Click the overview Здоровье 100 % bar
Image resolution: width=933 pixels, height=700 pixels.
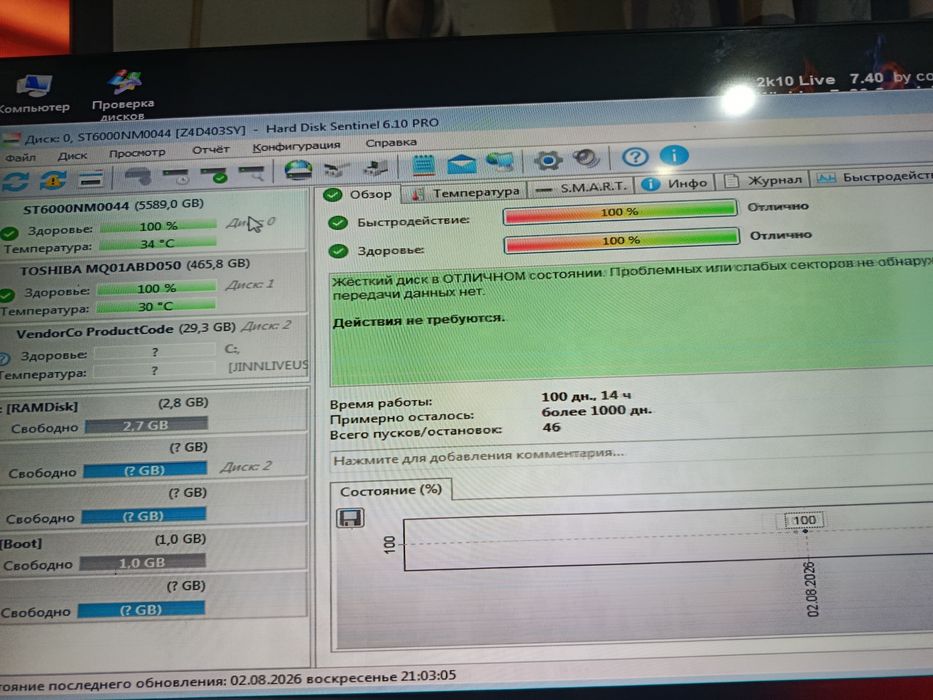(x=621, y=240)
